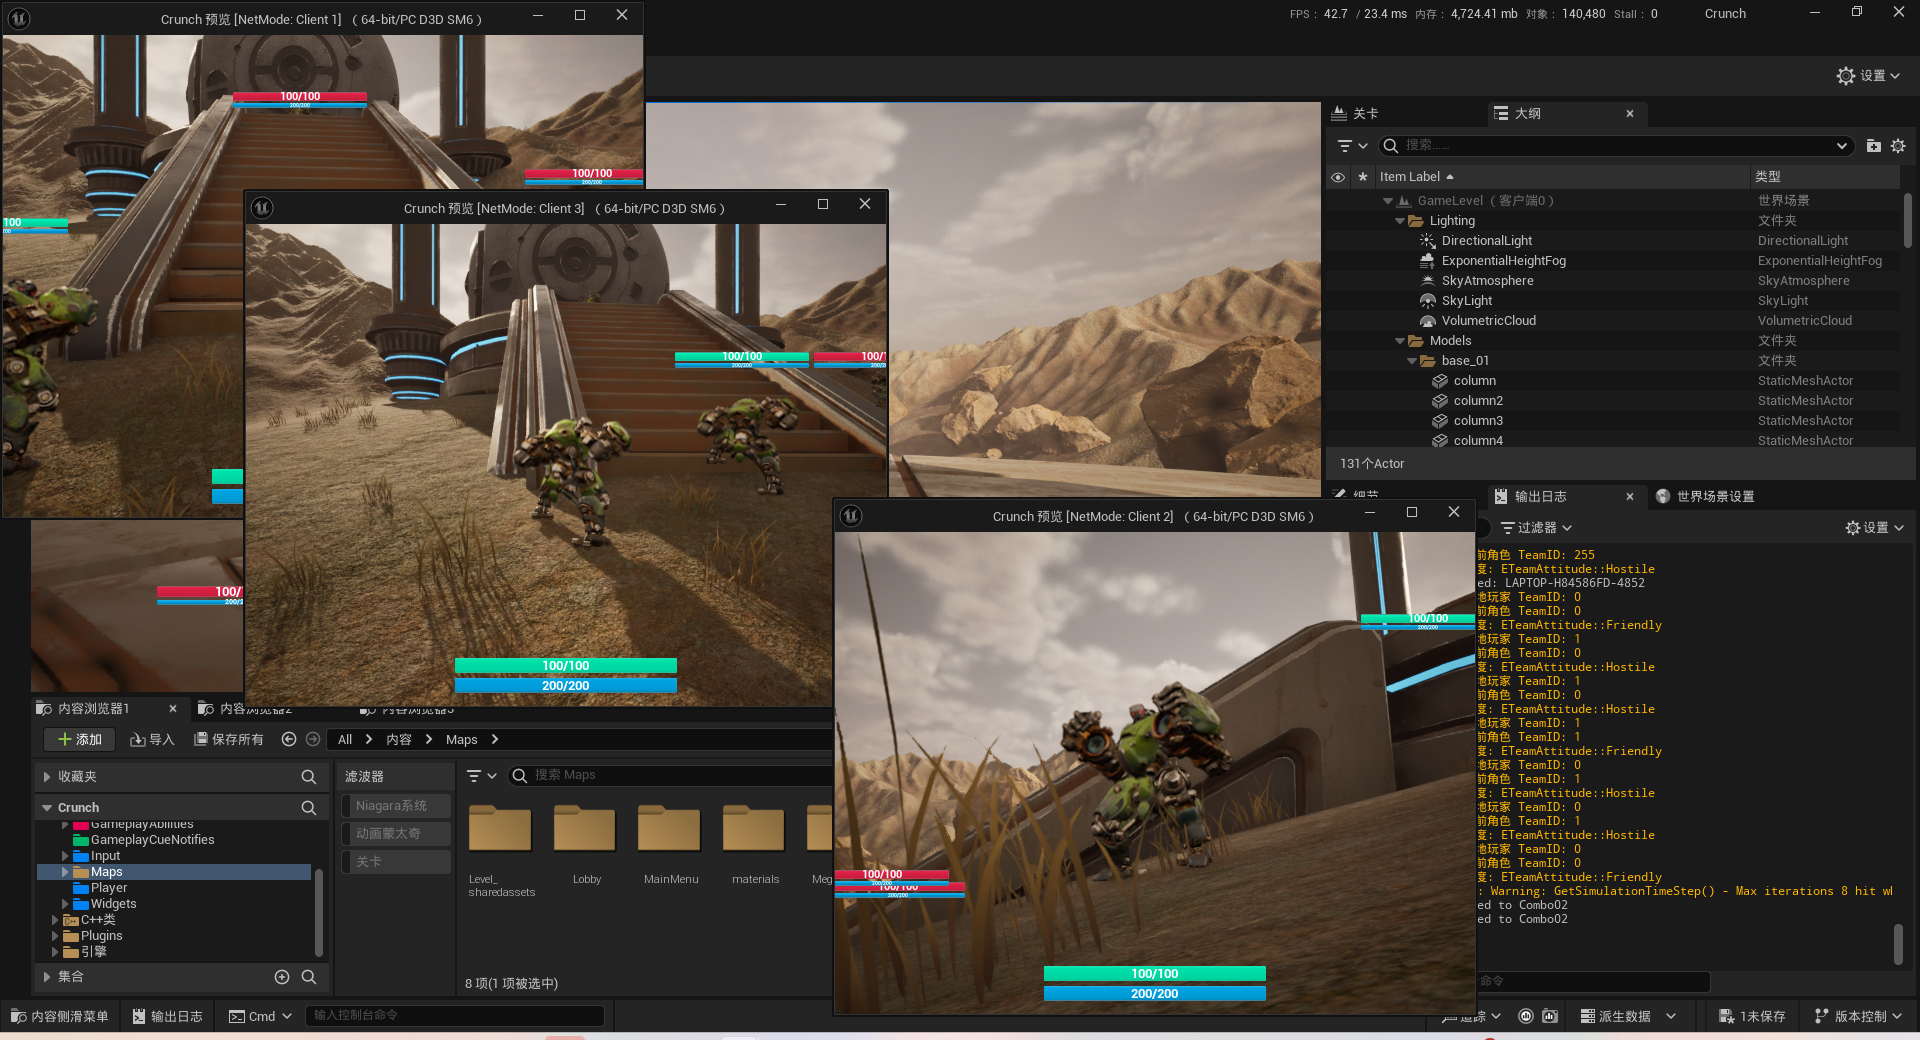1920x1040 pixels.
Task: Open output log 设置 settings dropdown
Action: pyautogui.click(x=1875, y=528)
